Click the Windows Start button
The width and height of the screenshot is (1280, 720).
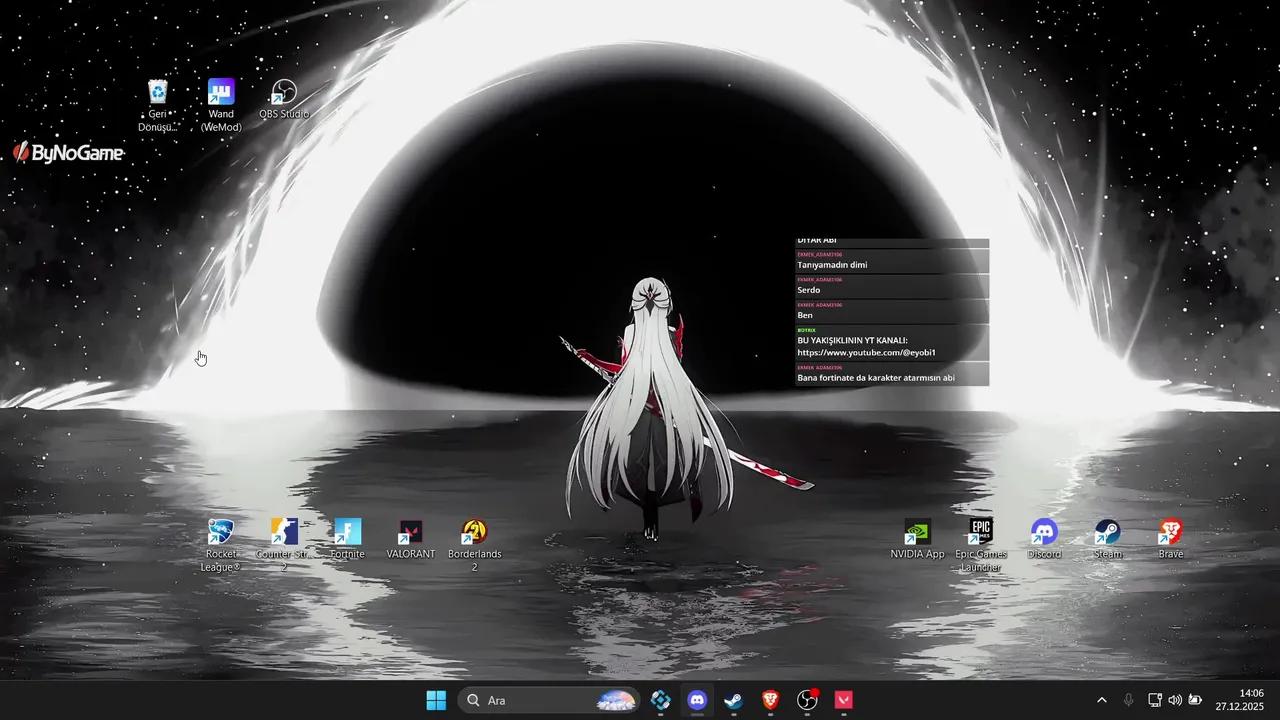click(x=436, y=700)
